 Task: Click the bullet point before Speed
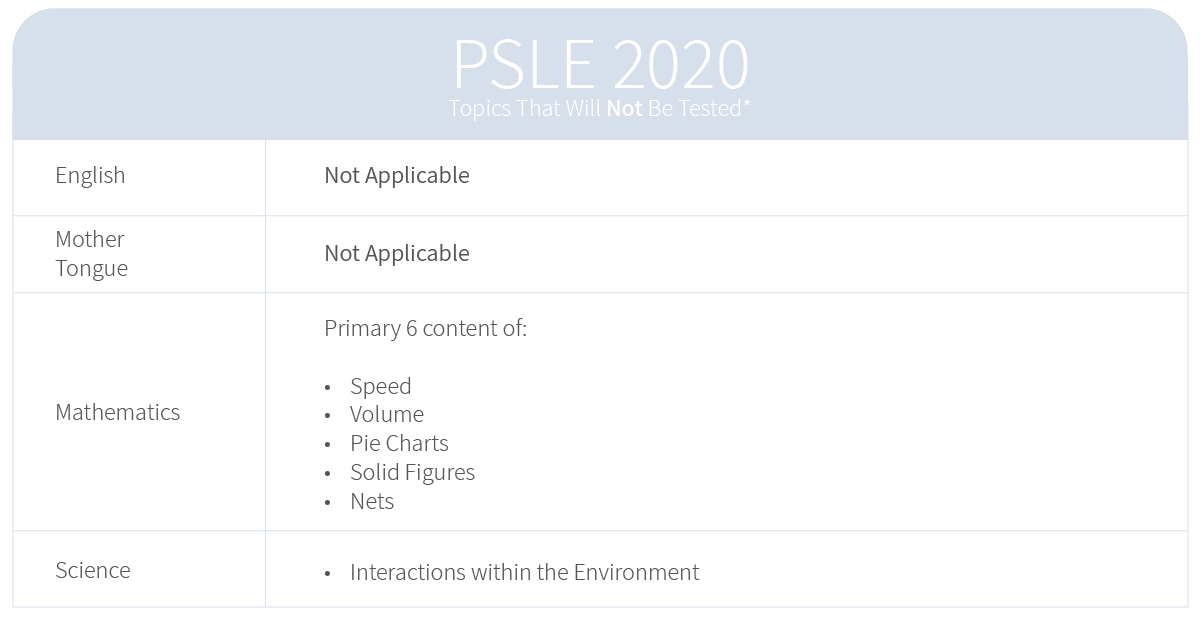tap(328, 388)
